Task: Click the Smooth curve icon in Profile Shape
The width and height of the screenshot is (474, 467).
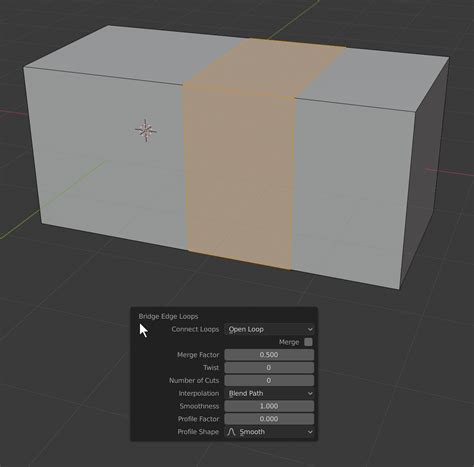Action: 231,432
